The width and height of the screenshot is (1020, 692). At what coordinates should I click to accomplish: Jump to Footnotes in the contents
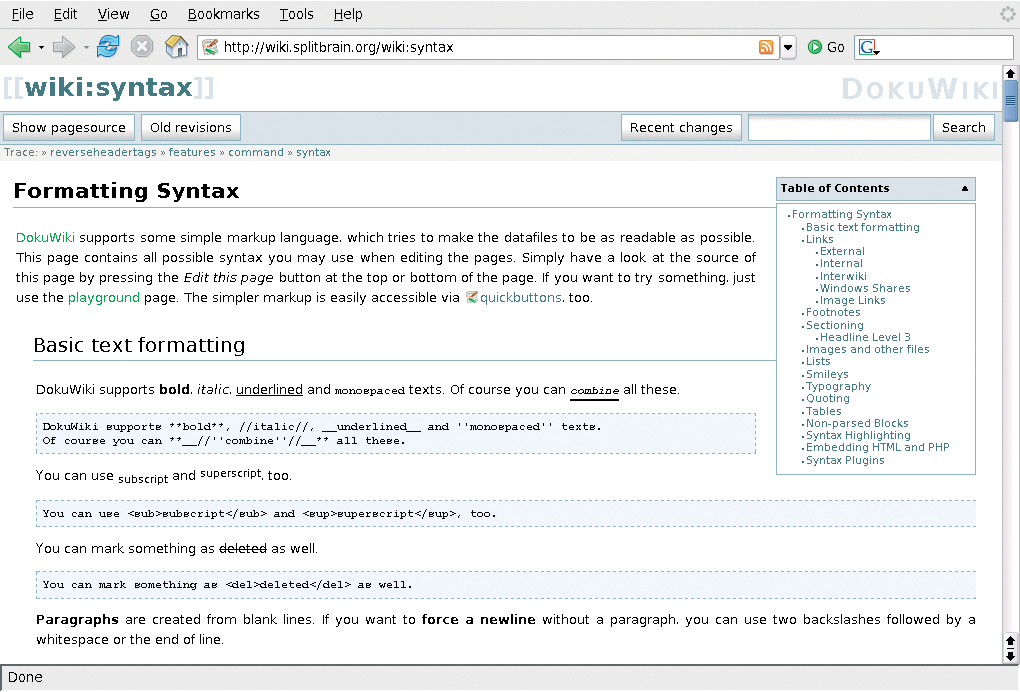point(833,312)
